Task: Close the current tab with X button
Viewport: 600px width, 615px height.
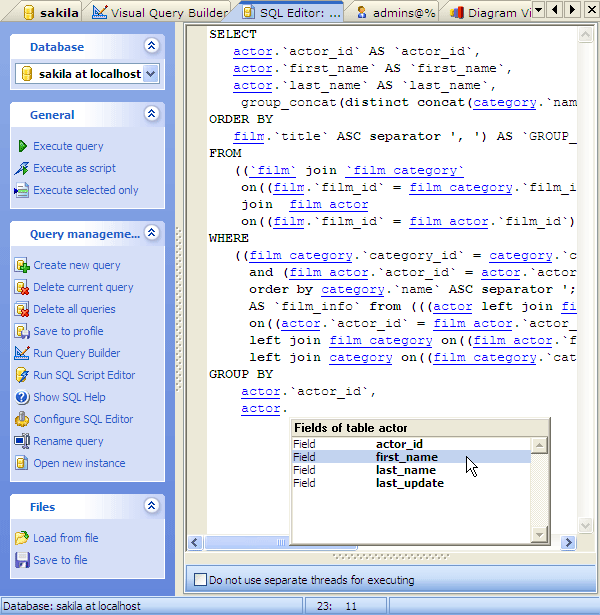Action: click(591, 9)
